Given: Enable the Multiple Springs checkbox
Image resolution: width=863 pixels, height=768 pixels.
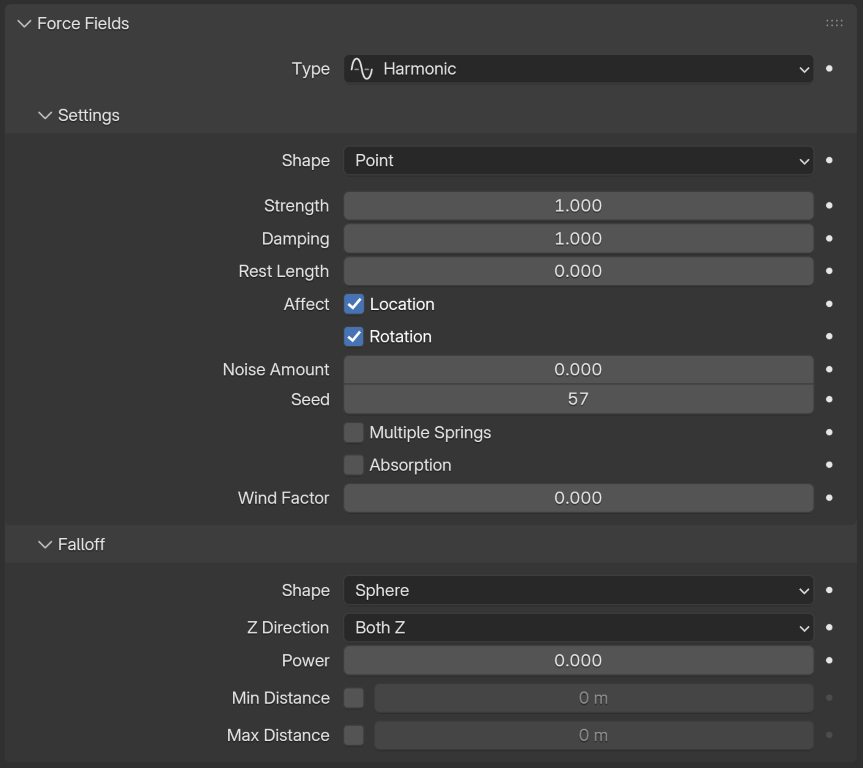Looking at the screenshot, I should pyautogui.click(x=354, y=432).
